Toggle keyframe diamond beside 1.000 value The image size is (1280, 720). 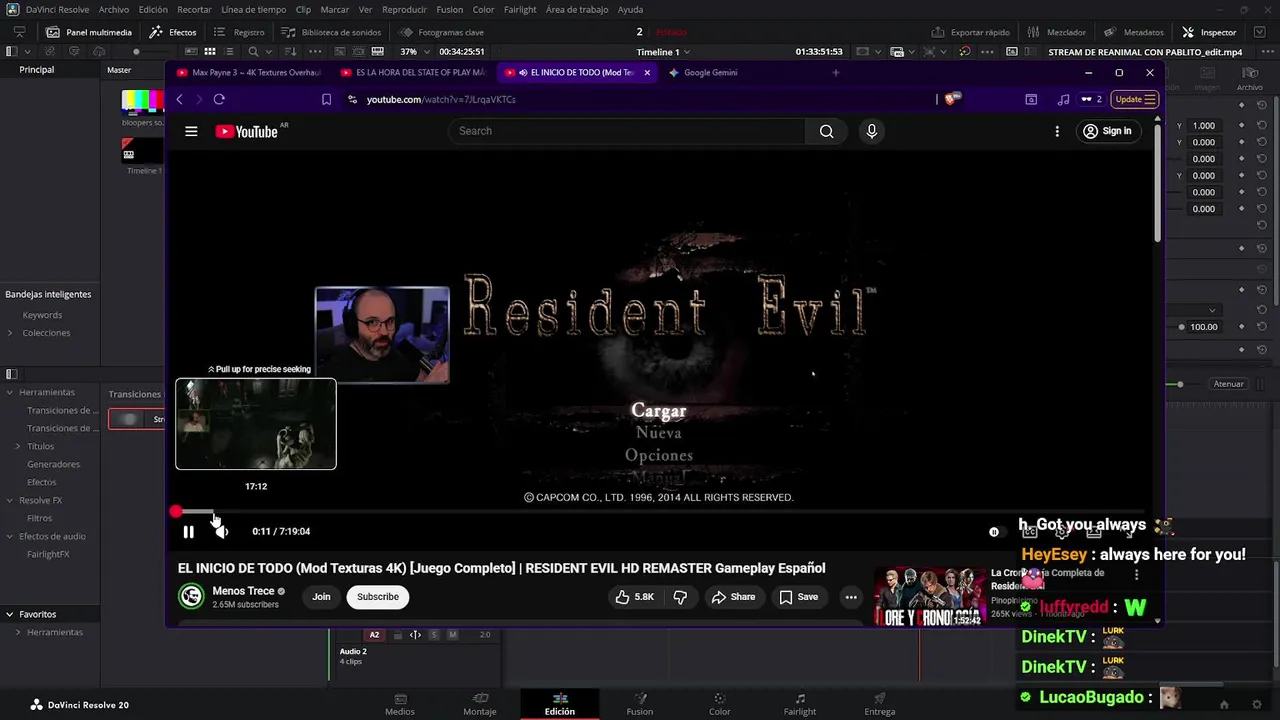pos(1241,126)
